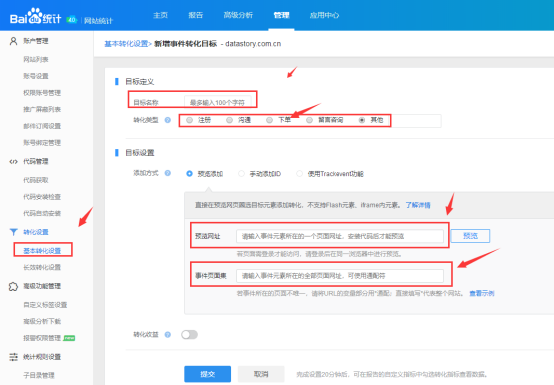Click the 代码管理 section header text
Viewport: 554px width, 385px height.
(36, 162)
